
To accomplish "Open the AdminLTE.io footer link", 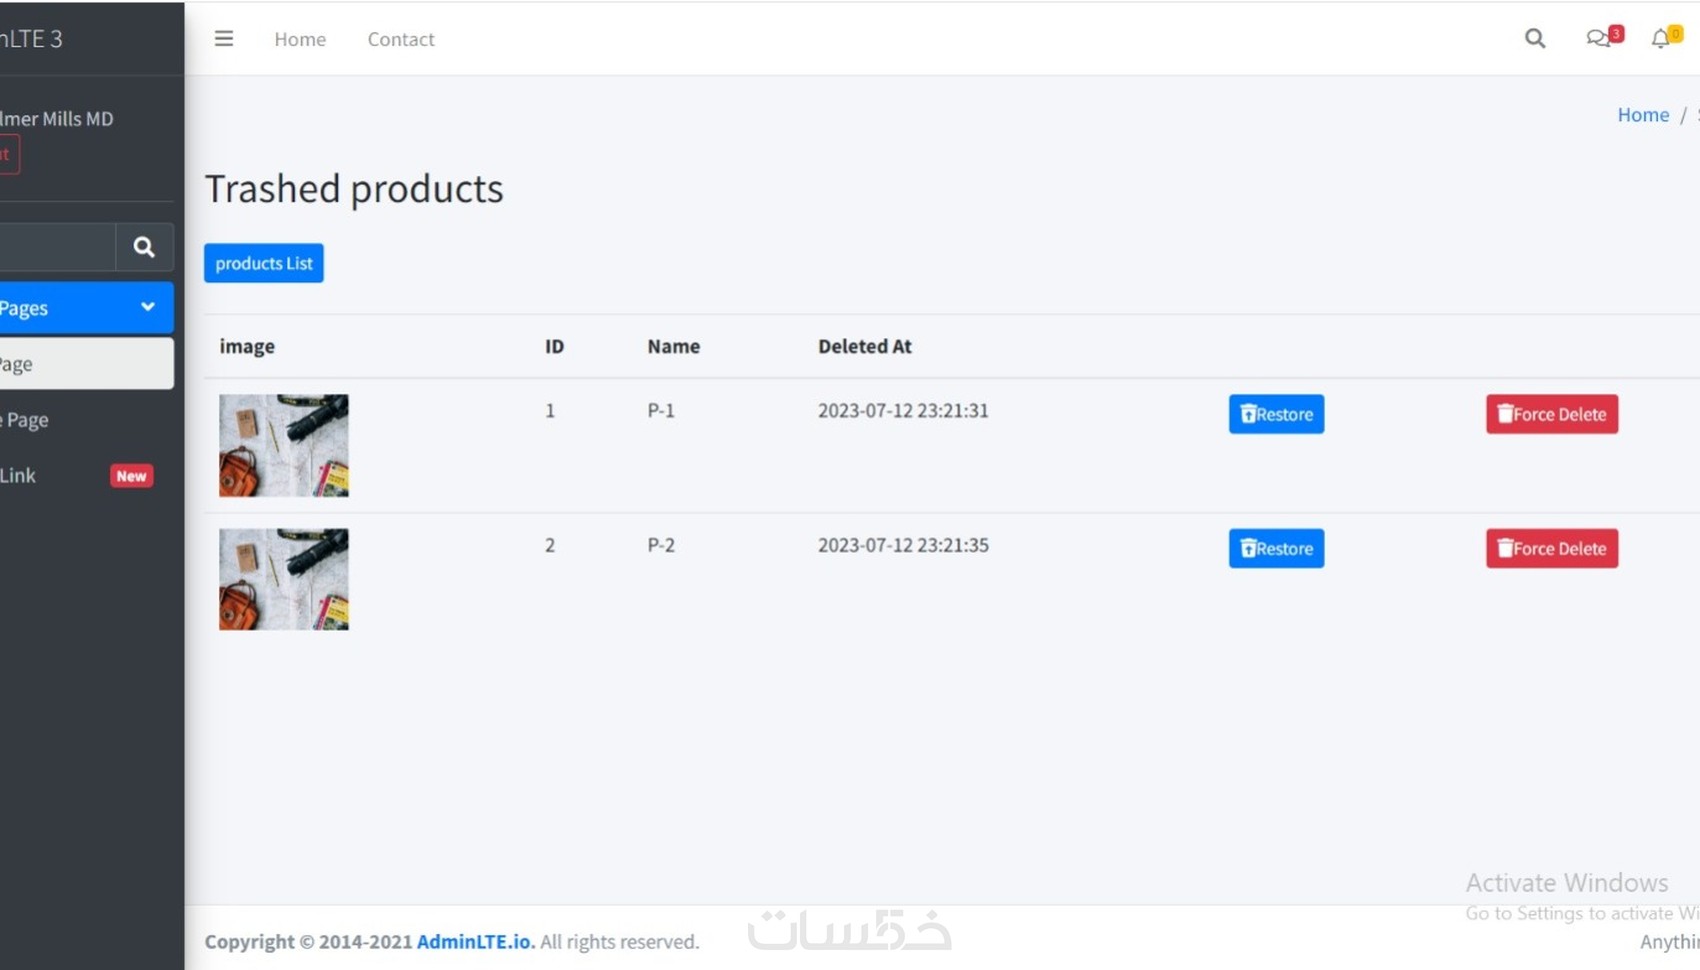I will (x=475, y=942).
